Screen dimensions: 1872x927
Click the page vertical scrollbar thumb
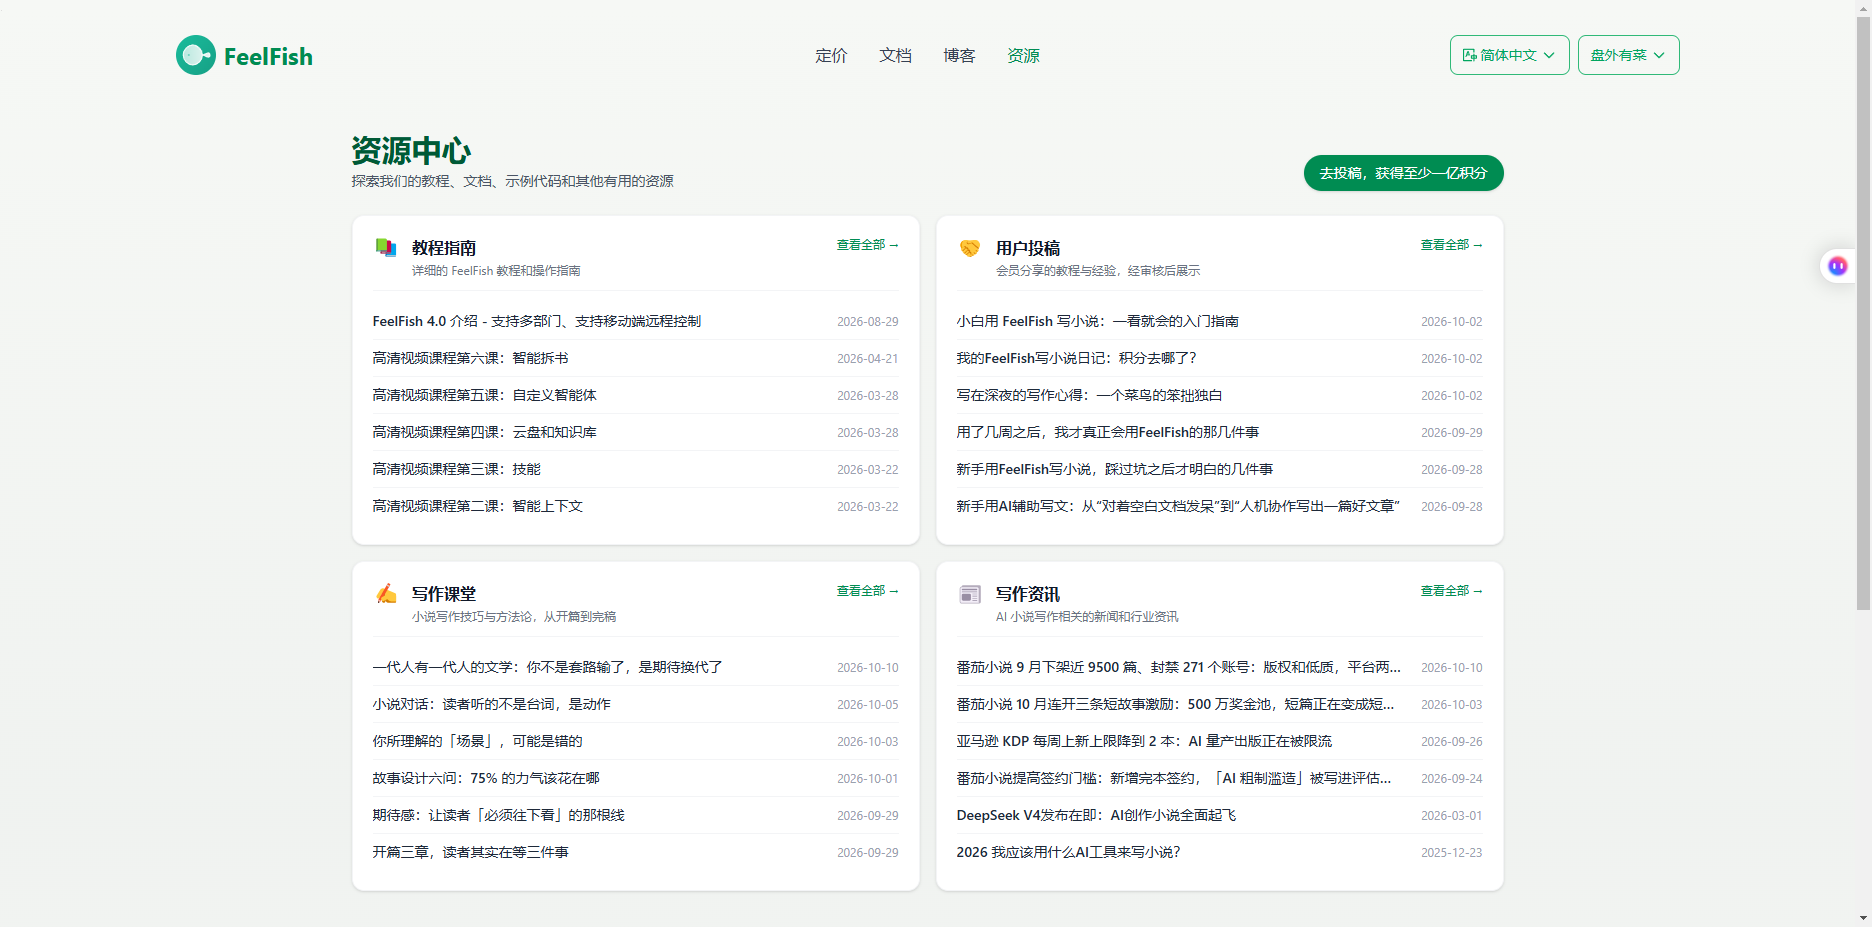1863,312
